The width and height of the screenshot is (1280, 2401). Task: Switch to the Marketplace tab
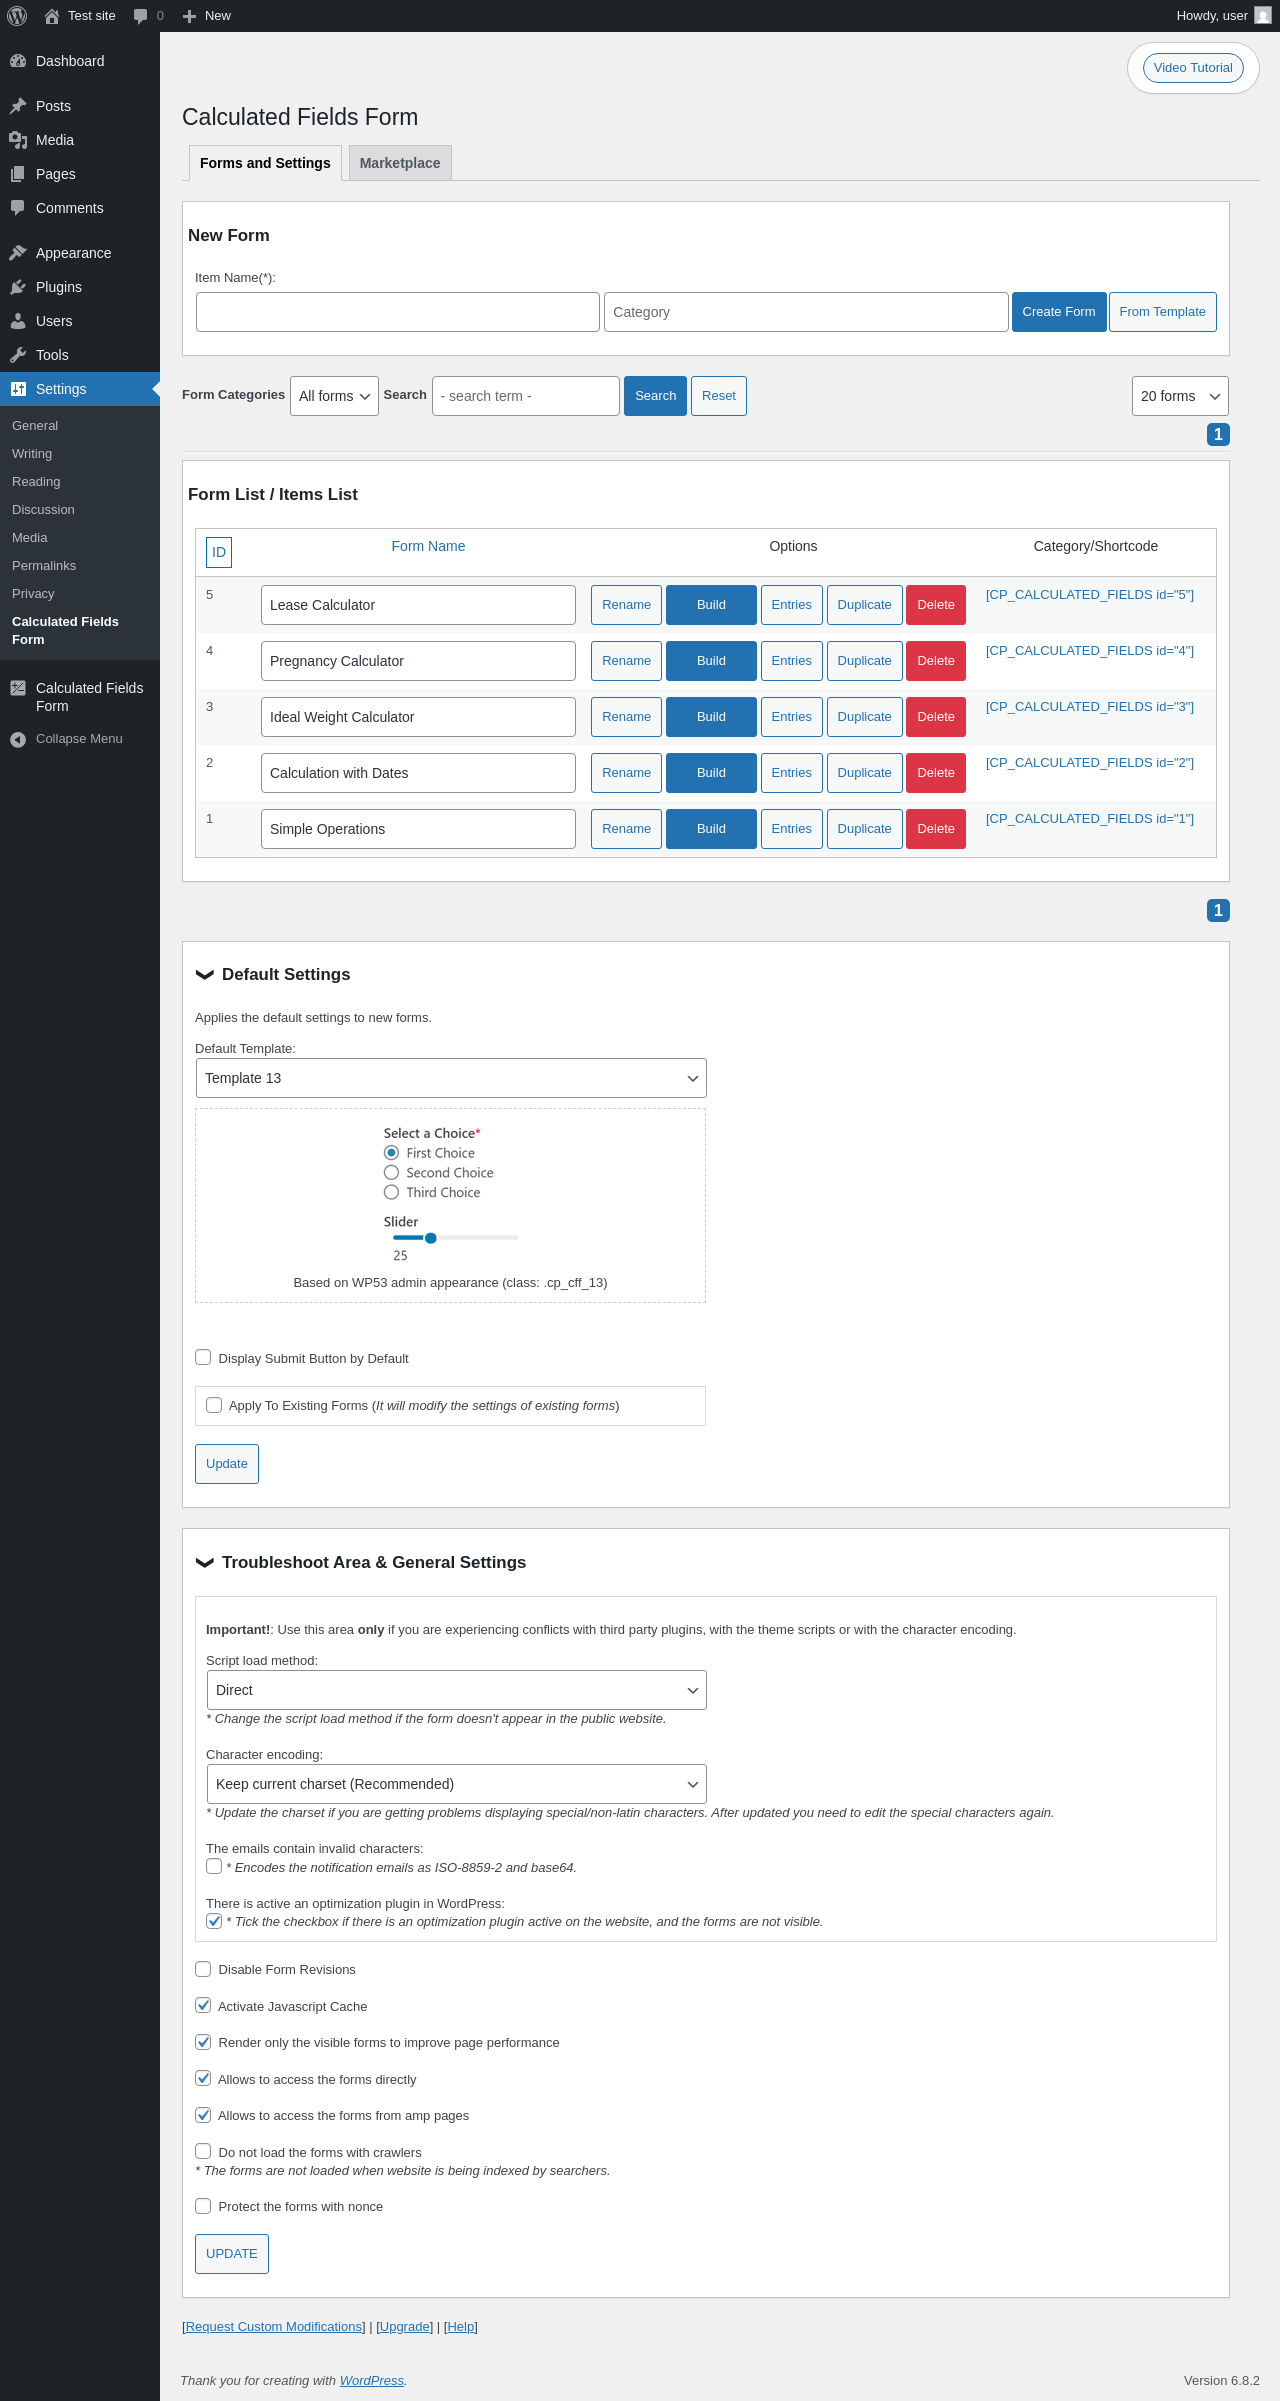click(x=400, y=163)
